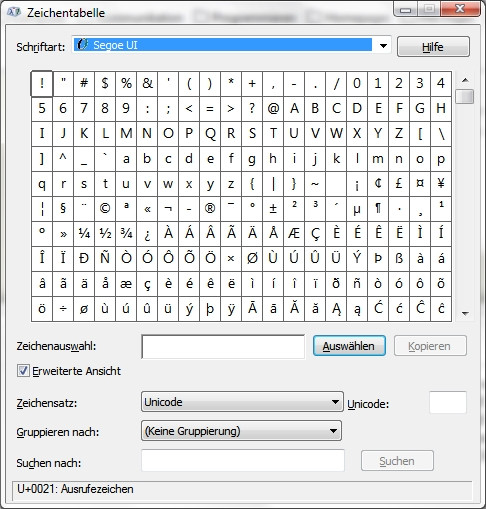The height and width of the screenshot is (509, 486).
Task: Click the Hilfe button
Action: pos(433,47)
